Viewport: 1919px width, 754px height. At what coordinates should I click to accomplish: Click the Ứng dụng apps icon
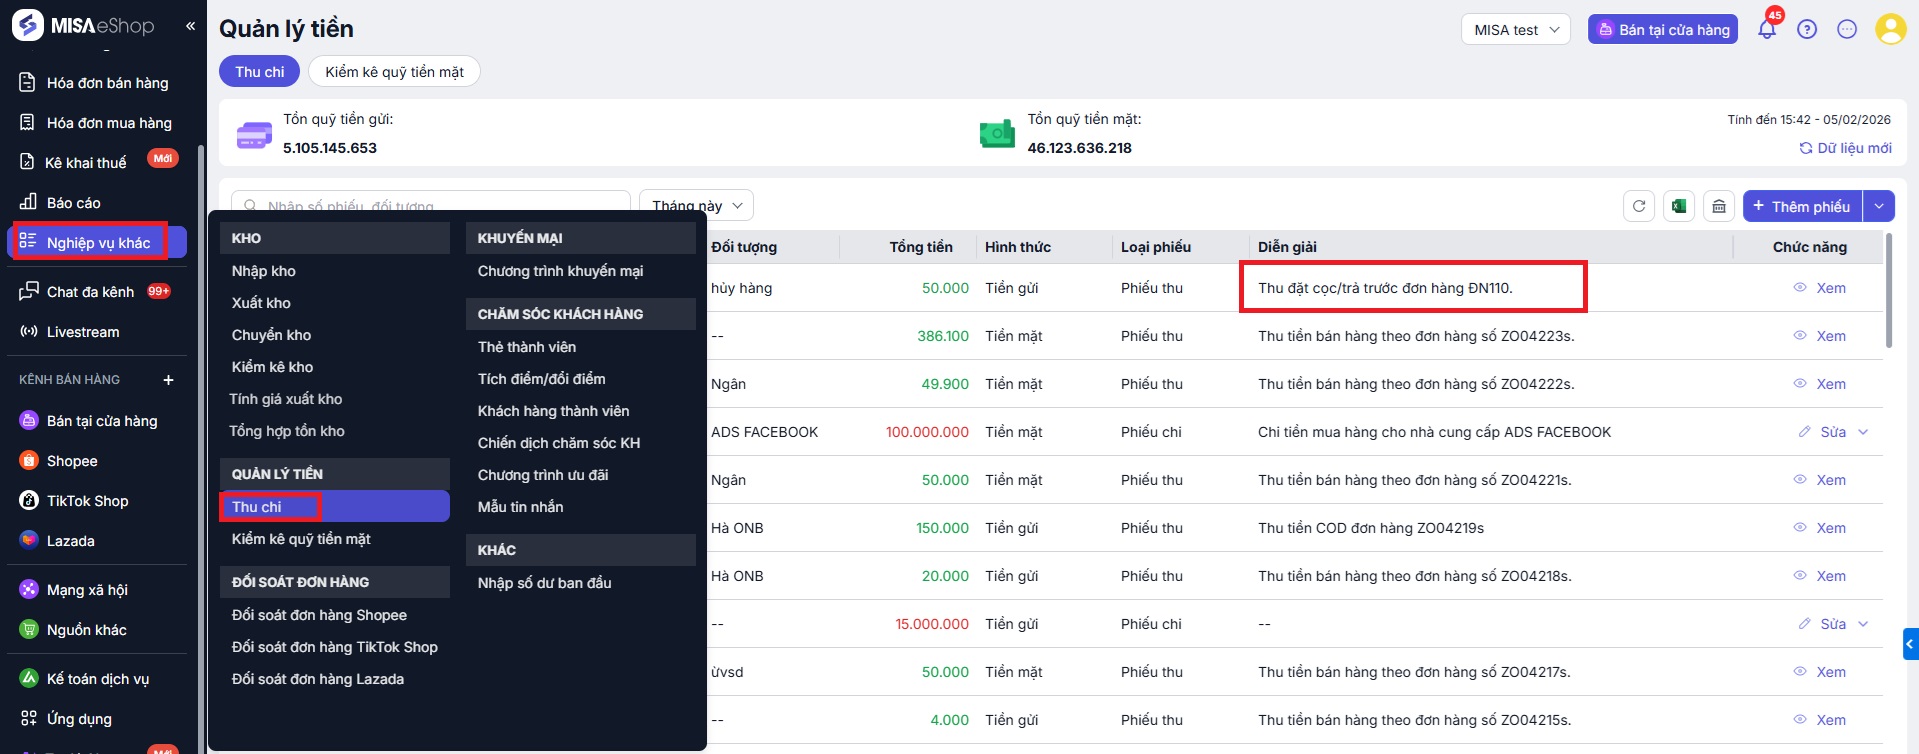pos(29,719)
